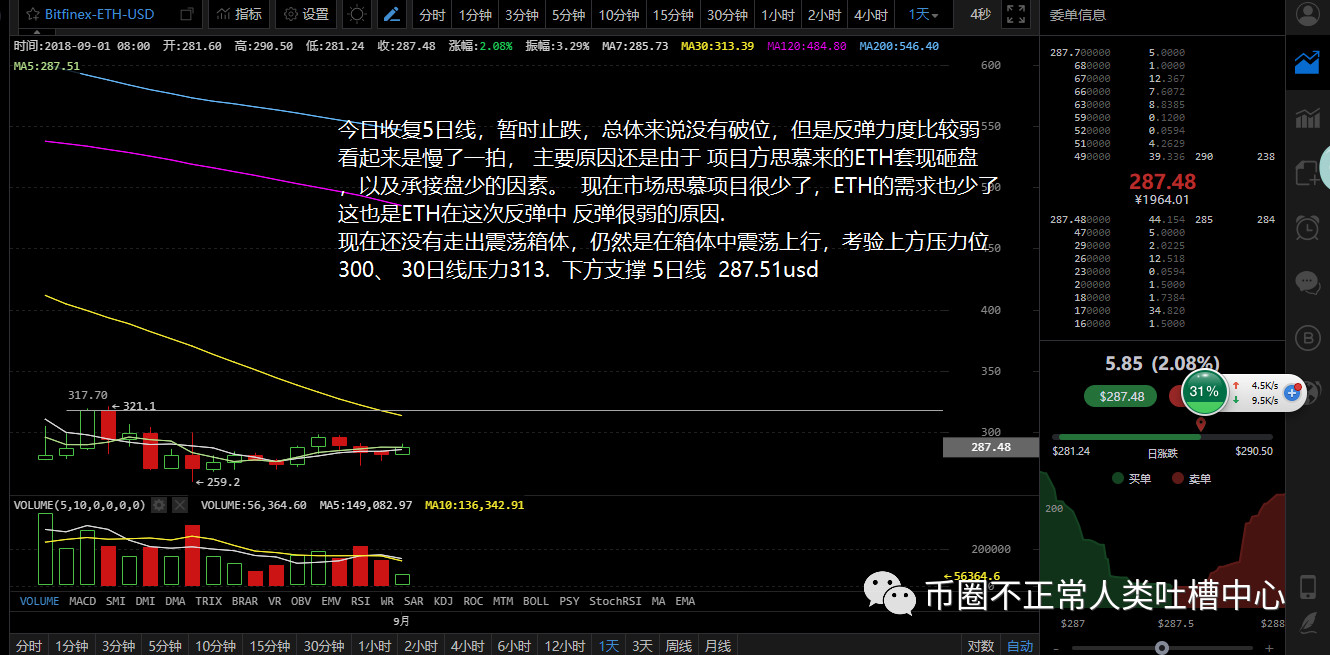Switch to the MACD indicator
The image size is (1330, 655).
point(83,601)
